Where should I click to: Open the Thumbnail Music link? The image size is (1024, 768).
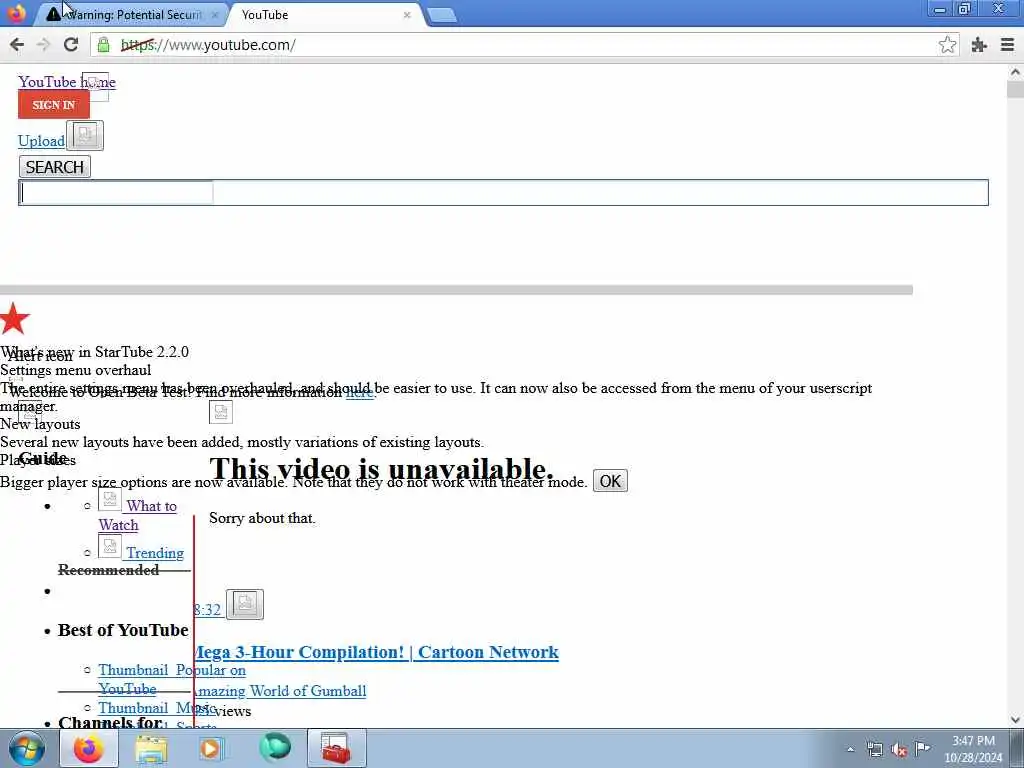point(157,708)
